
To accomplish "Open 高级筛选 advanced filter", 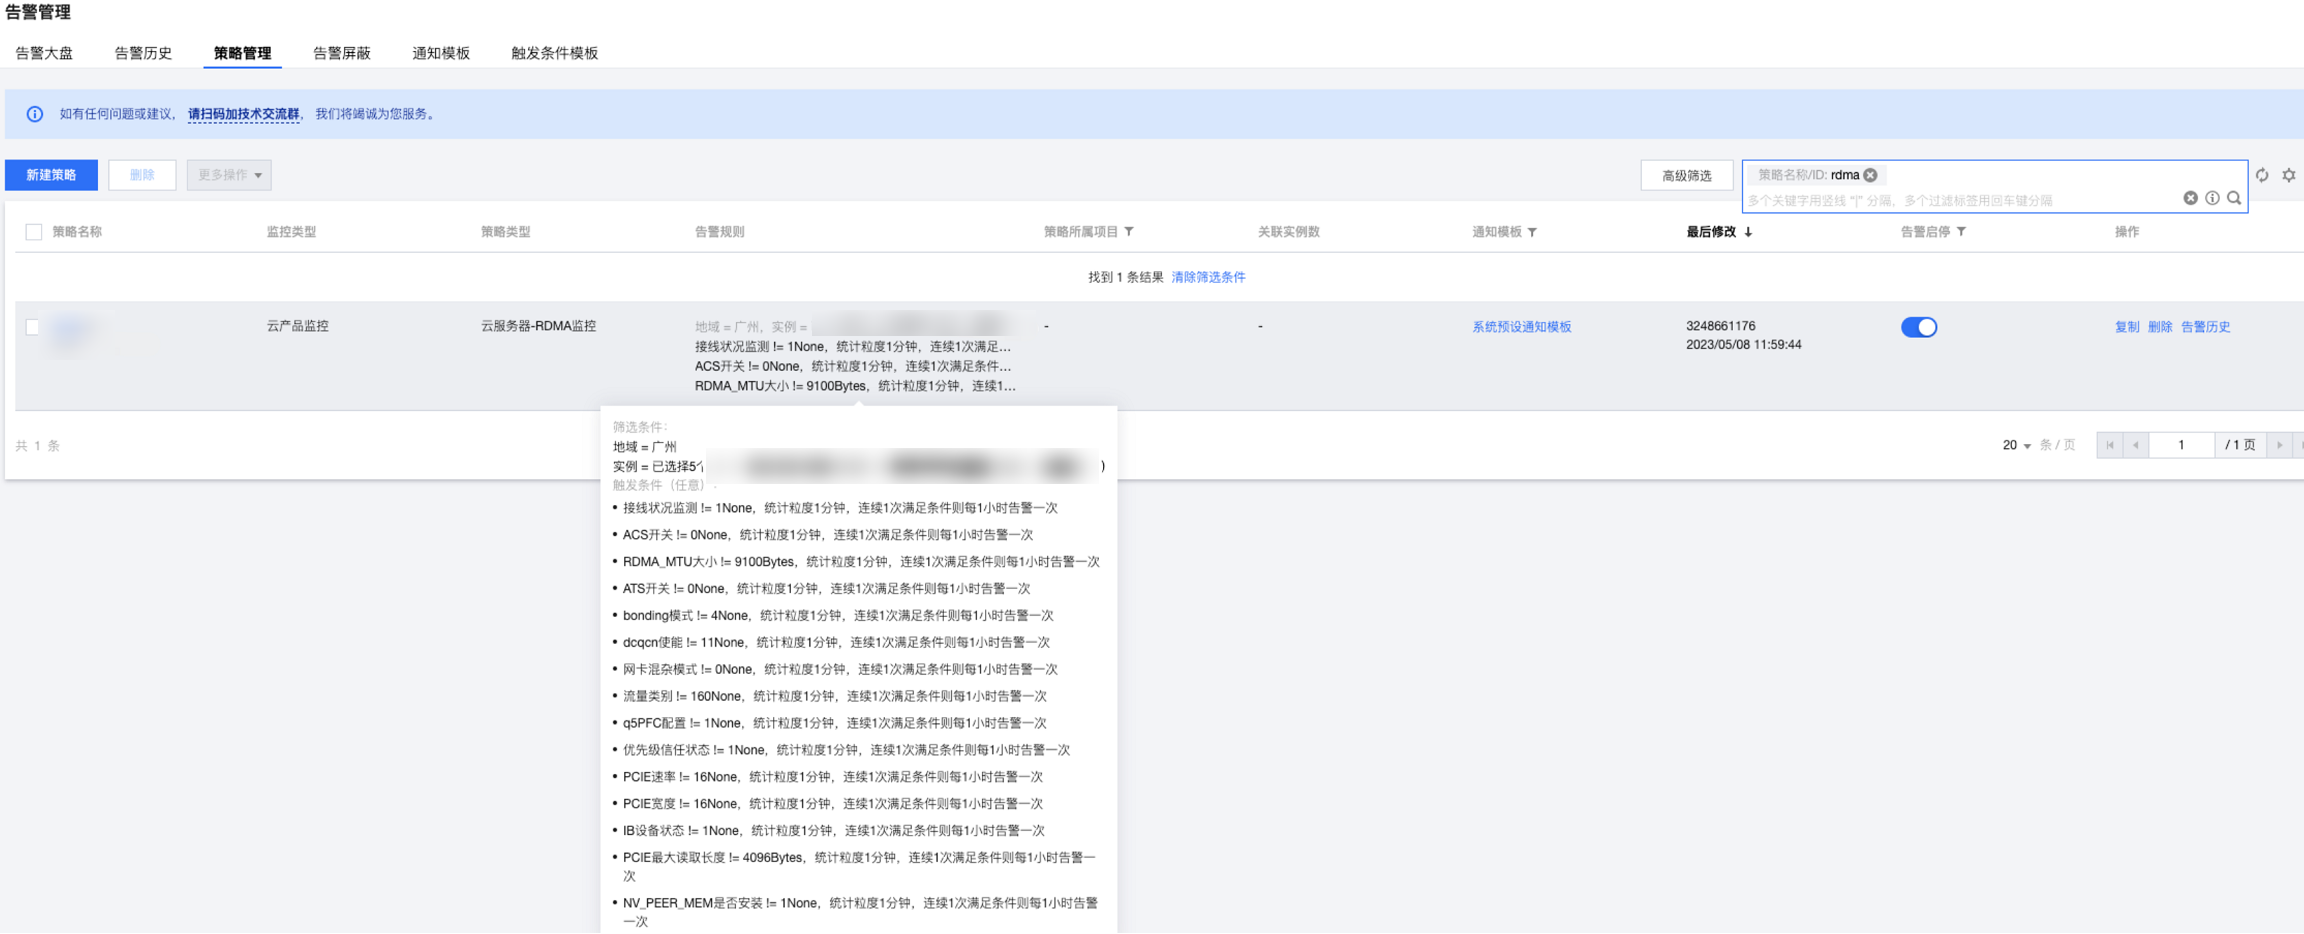I will point(1687,176).
